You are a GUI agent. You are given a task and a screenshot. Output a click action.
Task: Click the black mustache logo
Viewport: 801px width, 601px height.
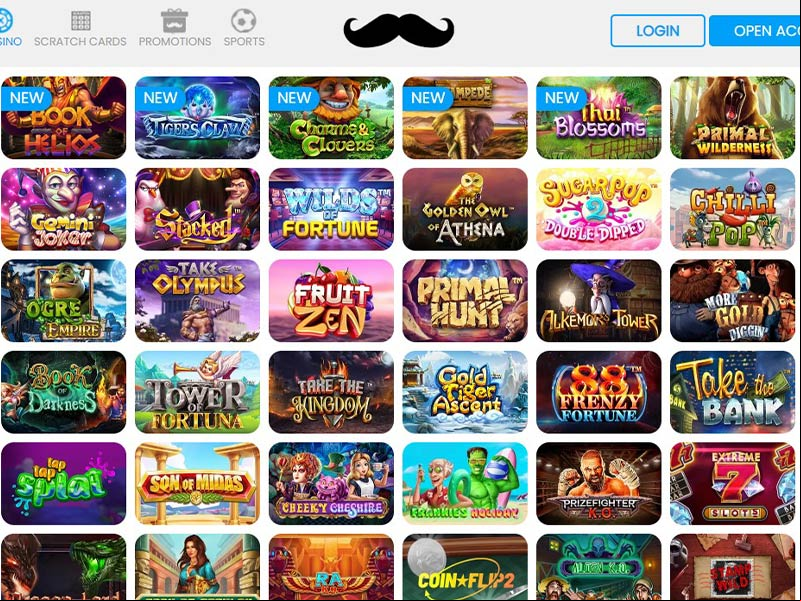398,31
